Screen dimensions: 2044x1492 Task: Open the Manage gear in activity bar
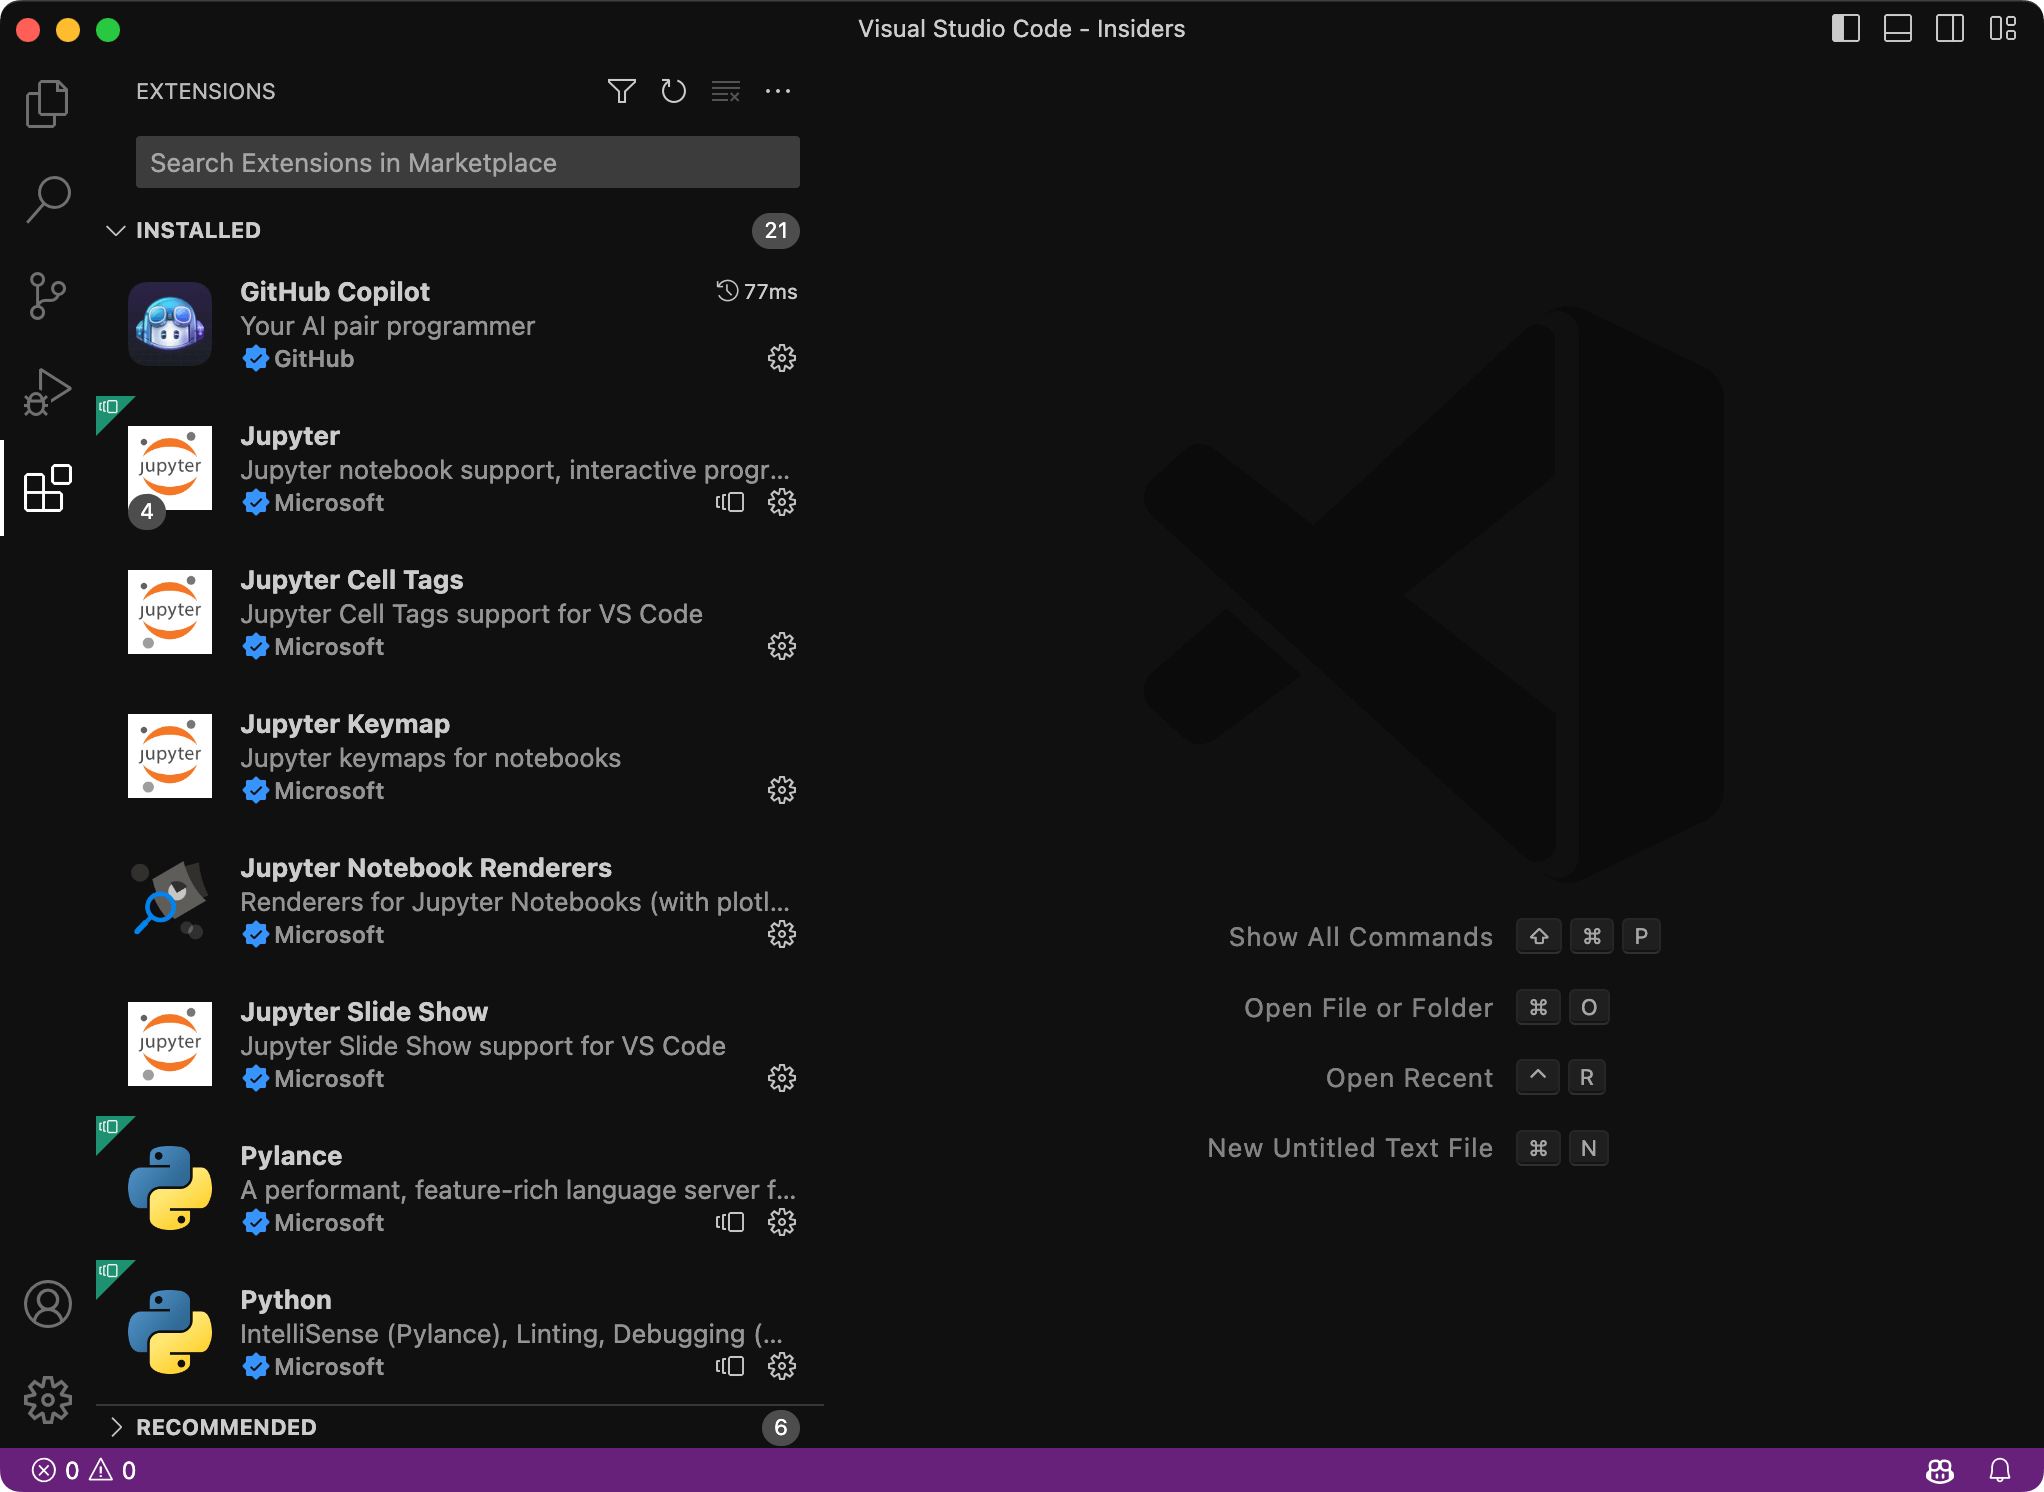(47, 1400)
